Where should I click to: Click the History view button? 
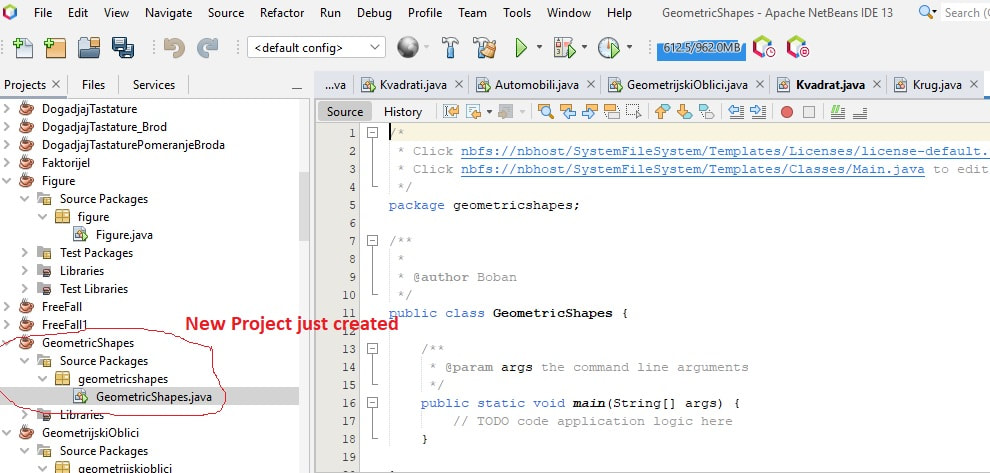403,112
